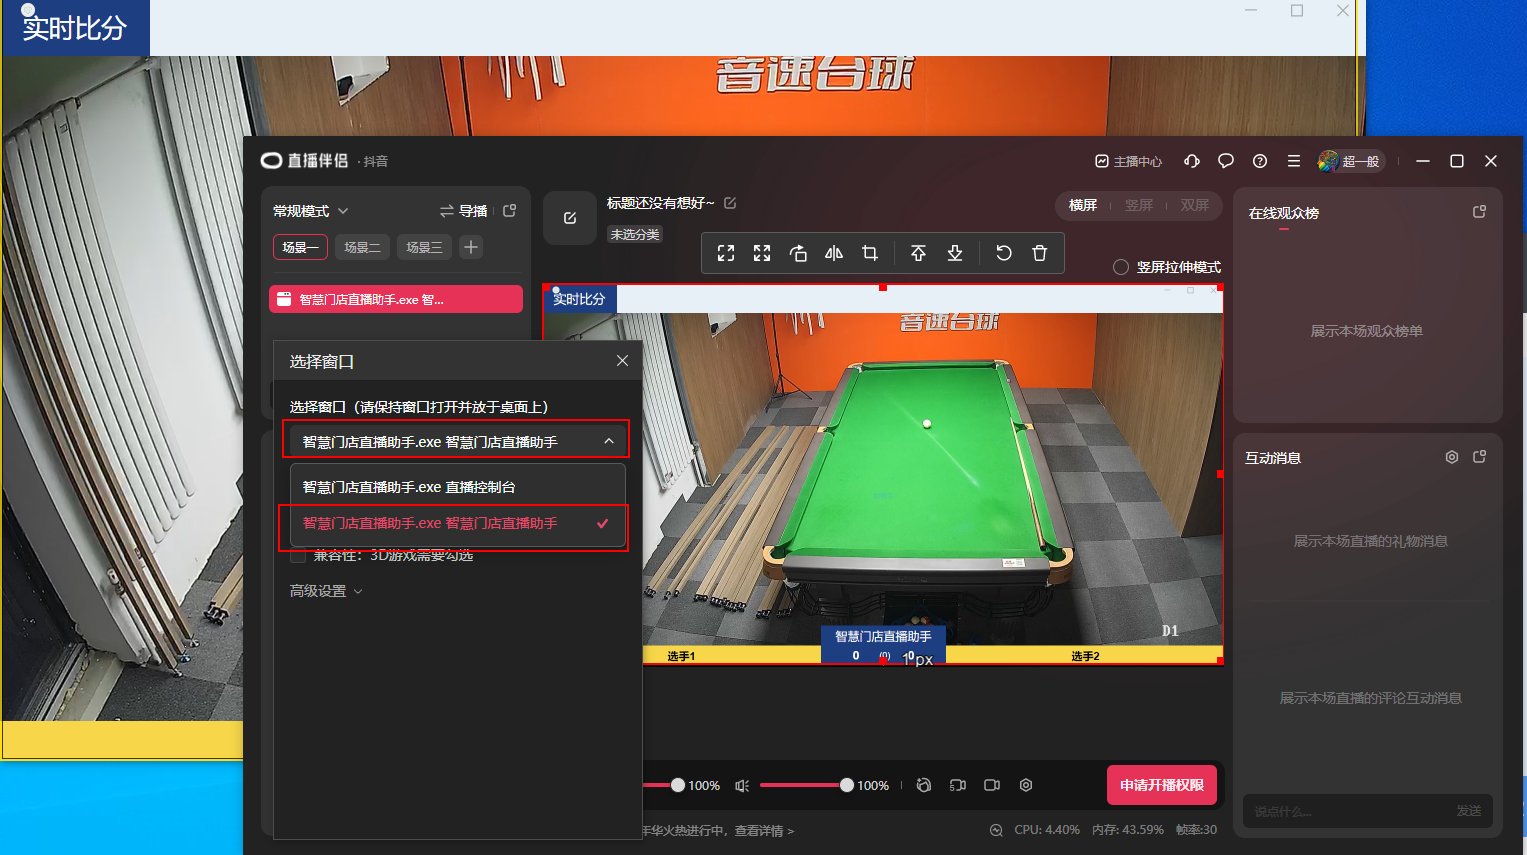The width and height of the screenshot is (1527, 855).
Task: Open settings gear of 互动消息 panel
Action: pyautogui.click(x=1452, y=457)
